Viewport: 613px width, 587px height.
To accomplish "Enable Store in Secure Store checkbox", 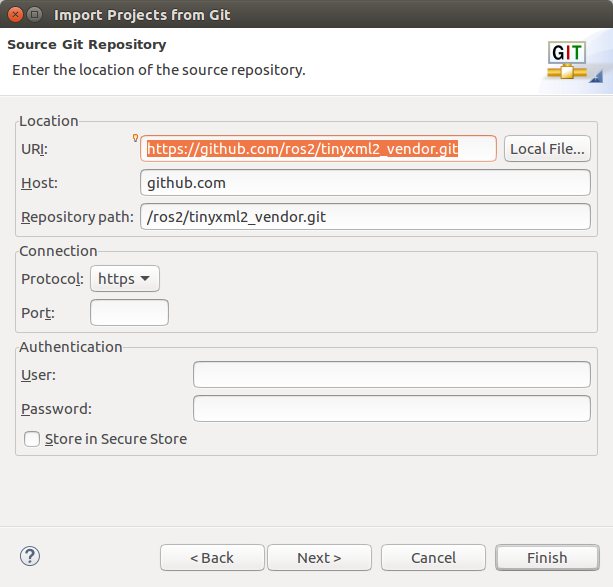I will pyautogui.click(x=33, y=439).
